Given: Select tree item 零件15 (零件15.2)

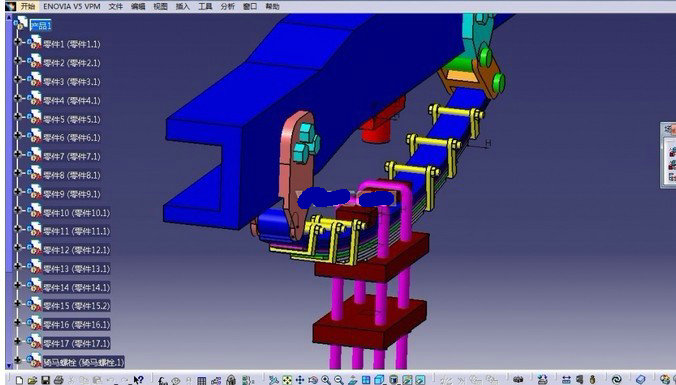Looking at the screenshot, I should point(76,306).
